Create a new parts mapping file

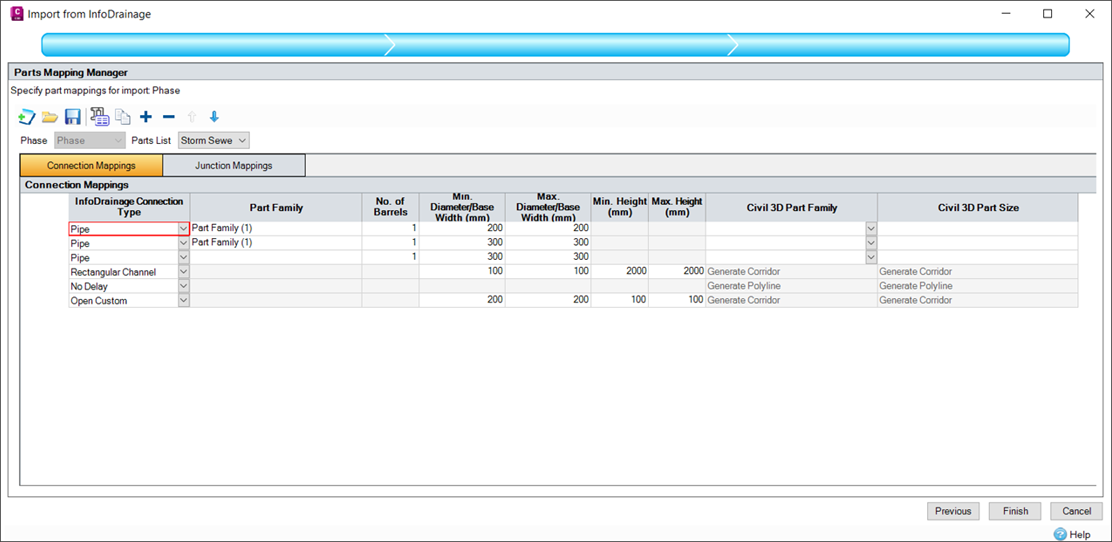(26, 117)
